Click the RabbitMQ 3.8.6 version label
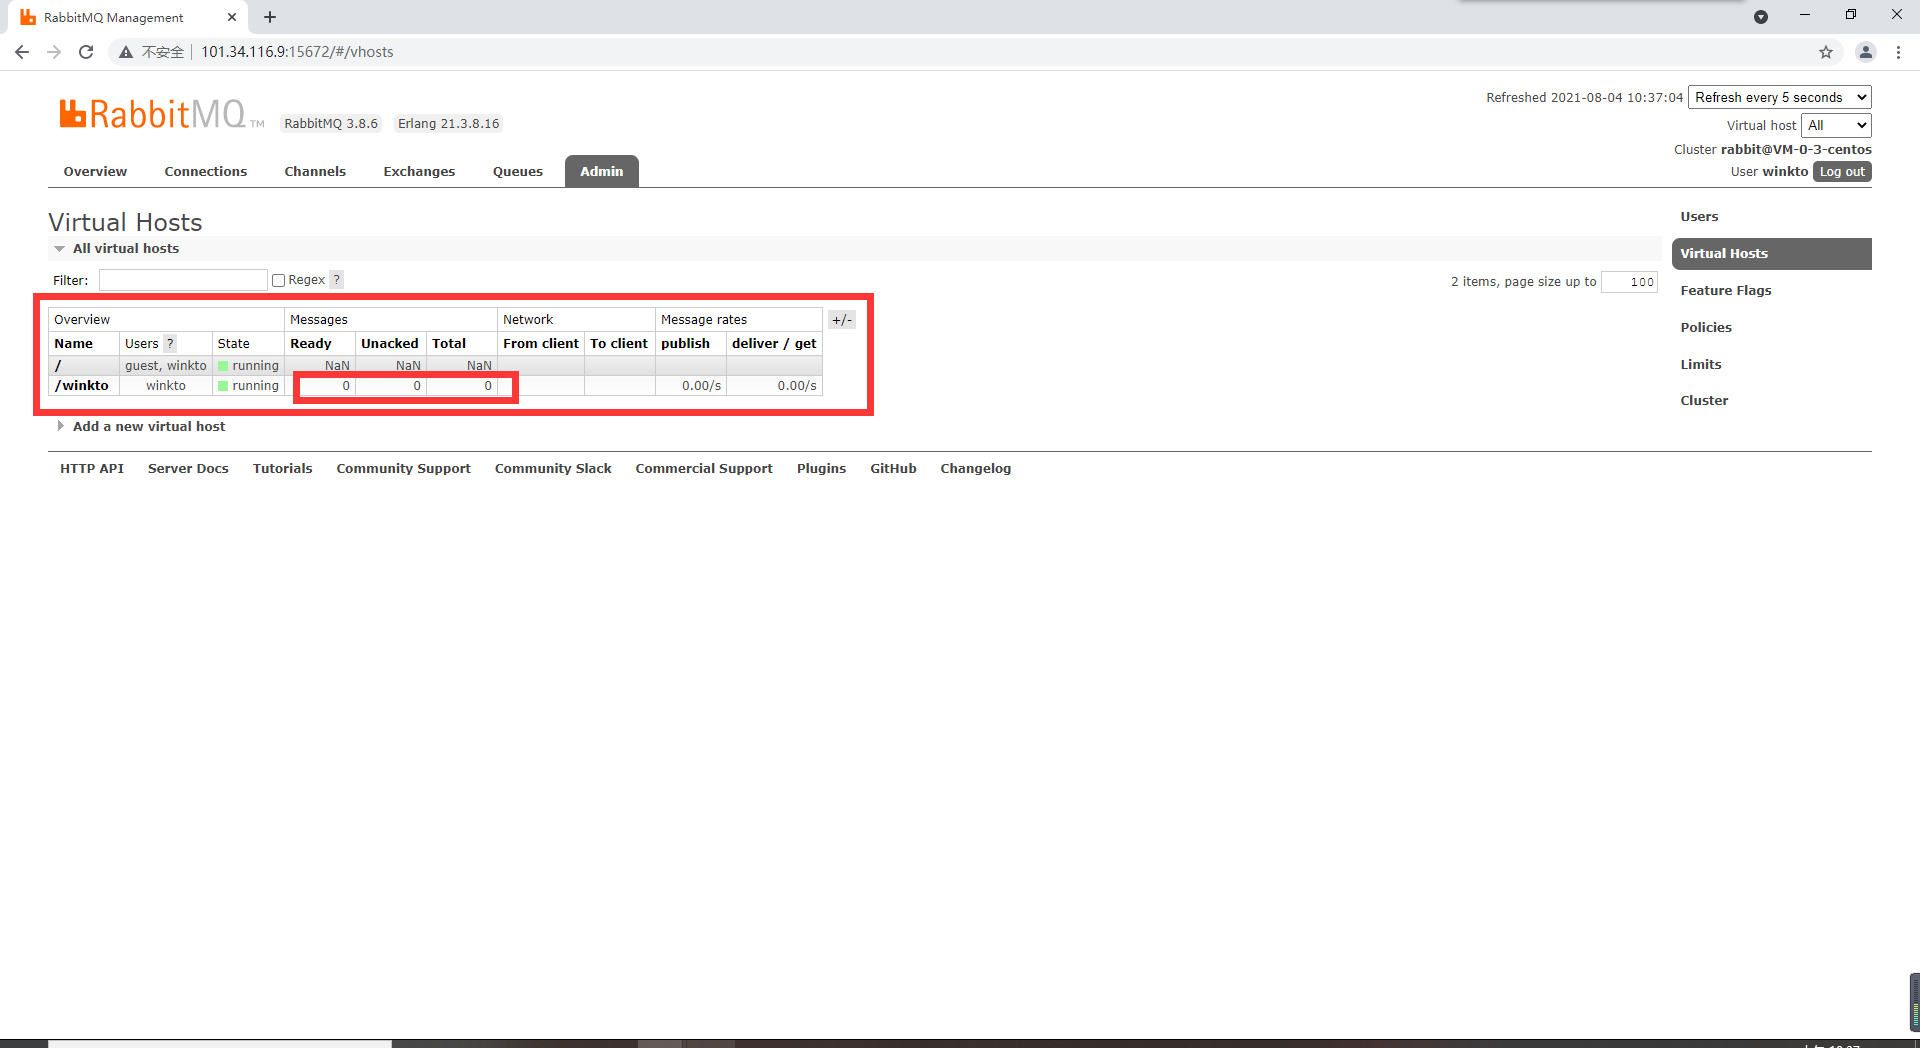Screen dimensions: 1920x1048 [331, 123]
